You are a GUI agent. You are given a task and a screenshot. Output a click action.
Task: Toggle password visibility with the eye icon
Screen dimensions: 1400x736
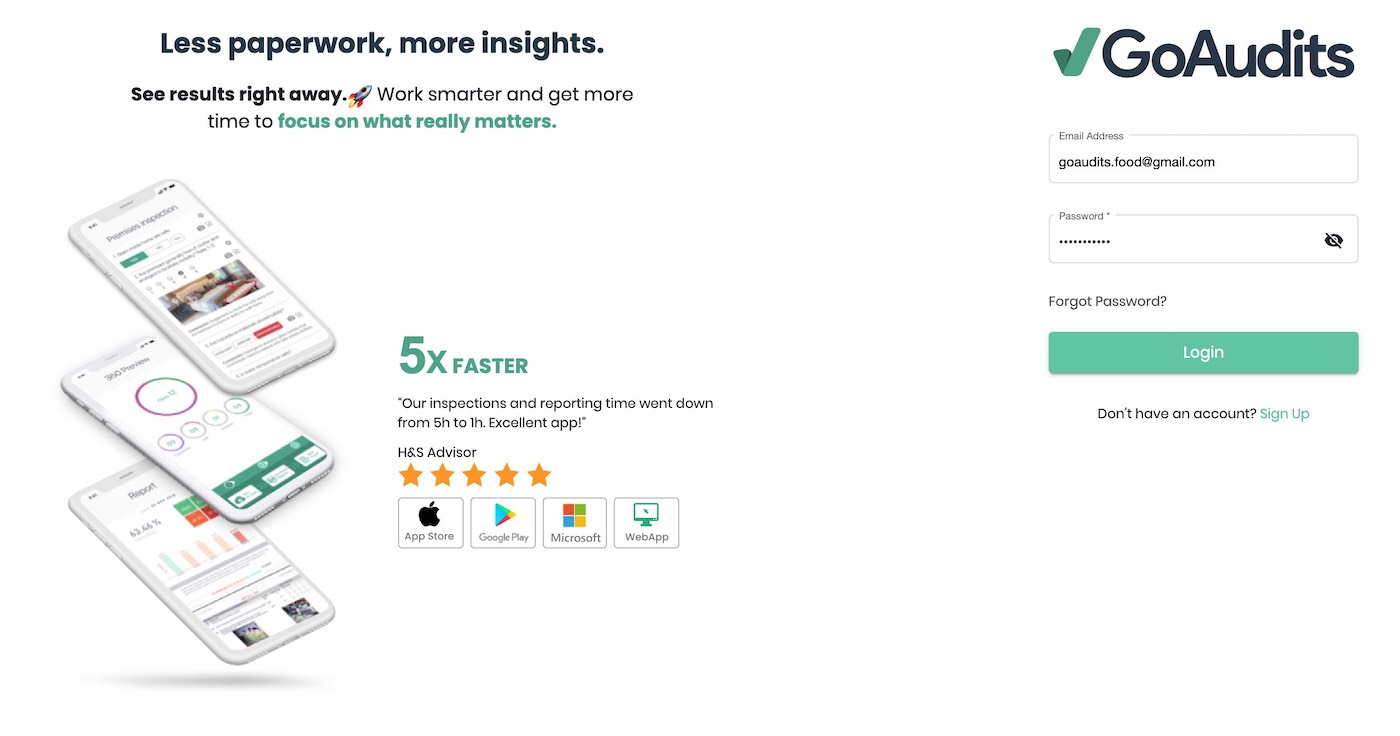(1334, 240)
